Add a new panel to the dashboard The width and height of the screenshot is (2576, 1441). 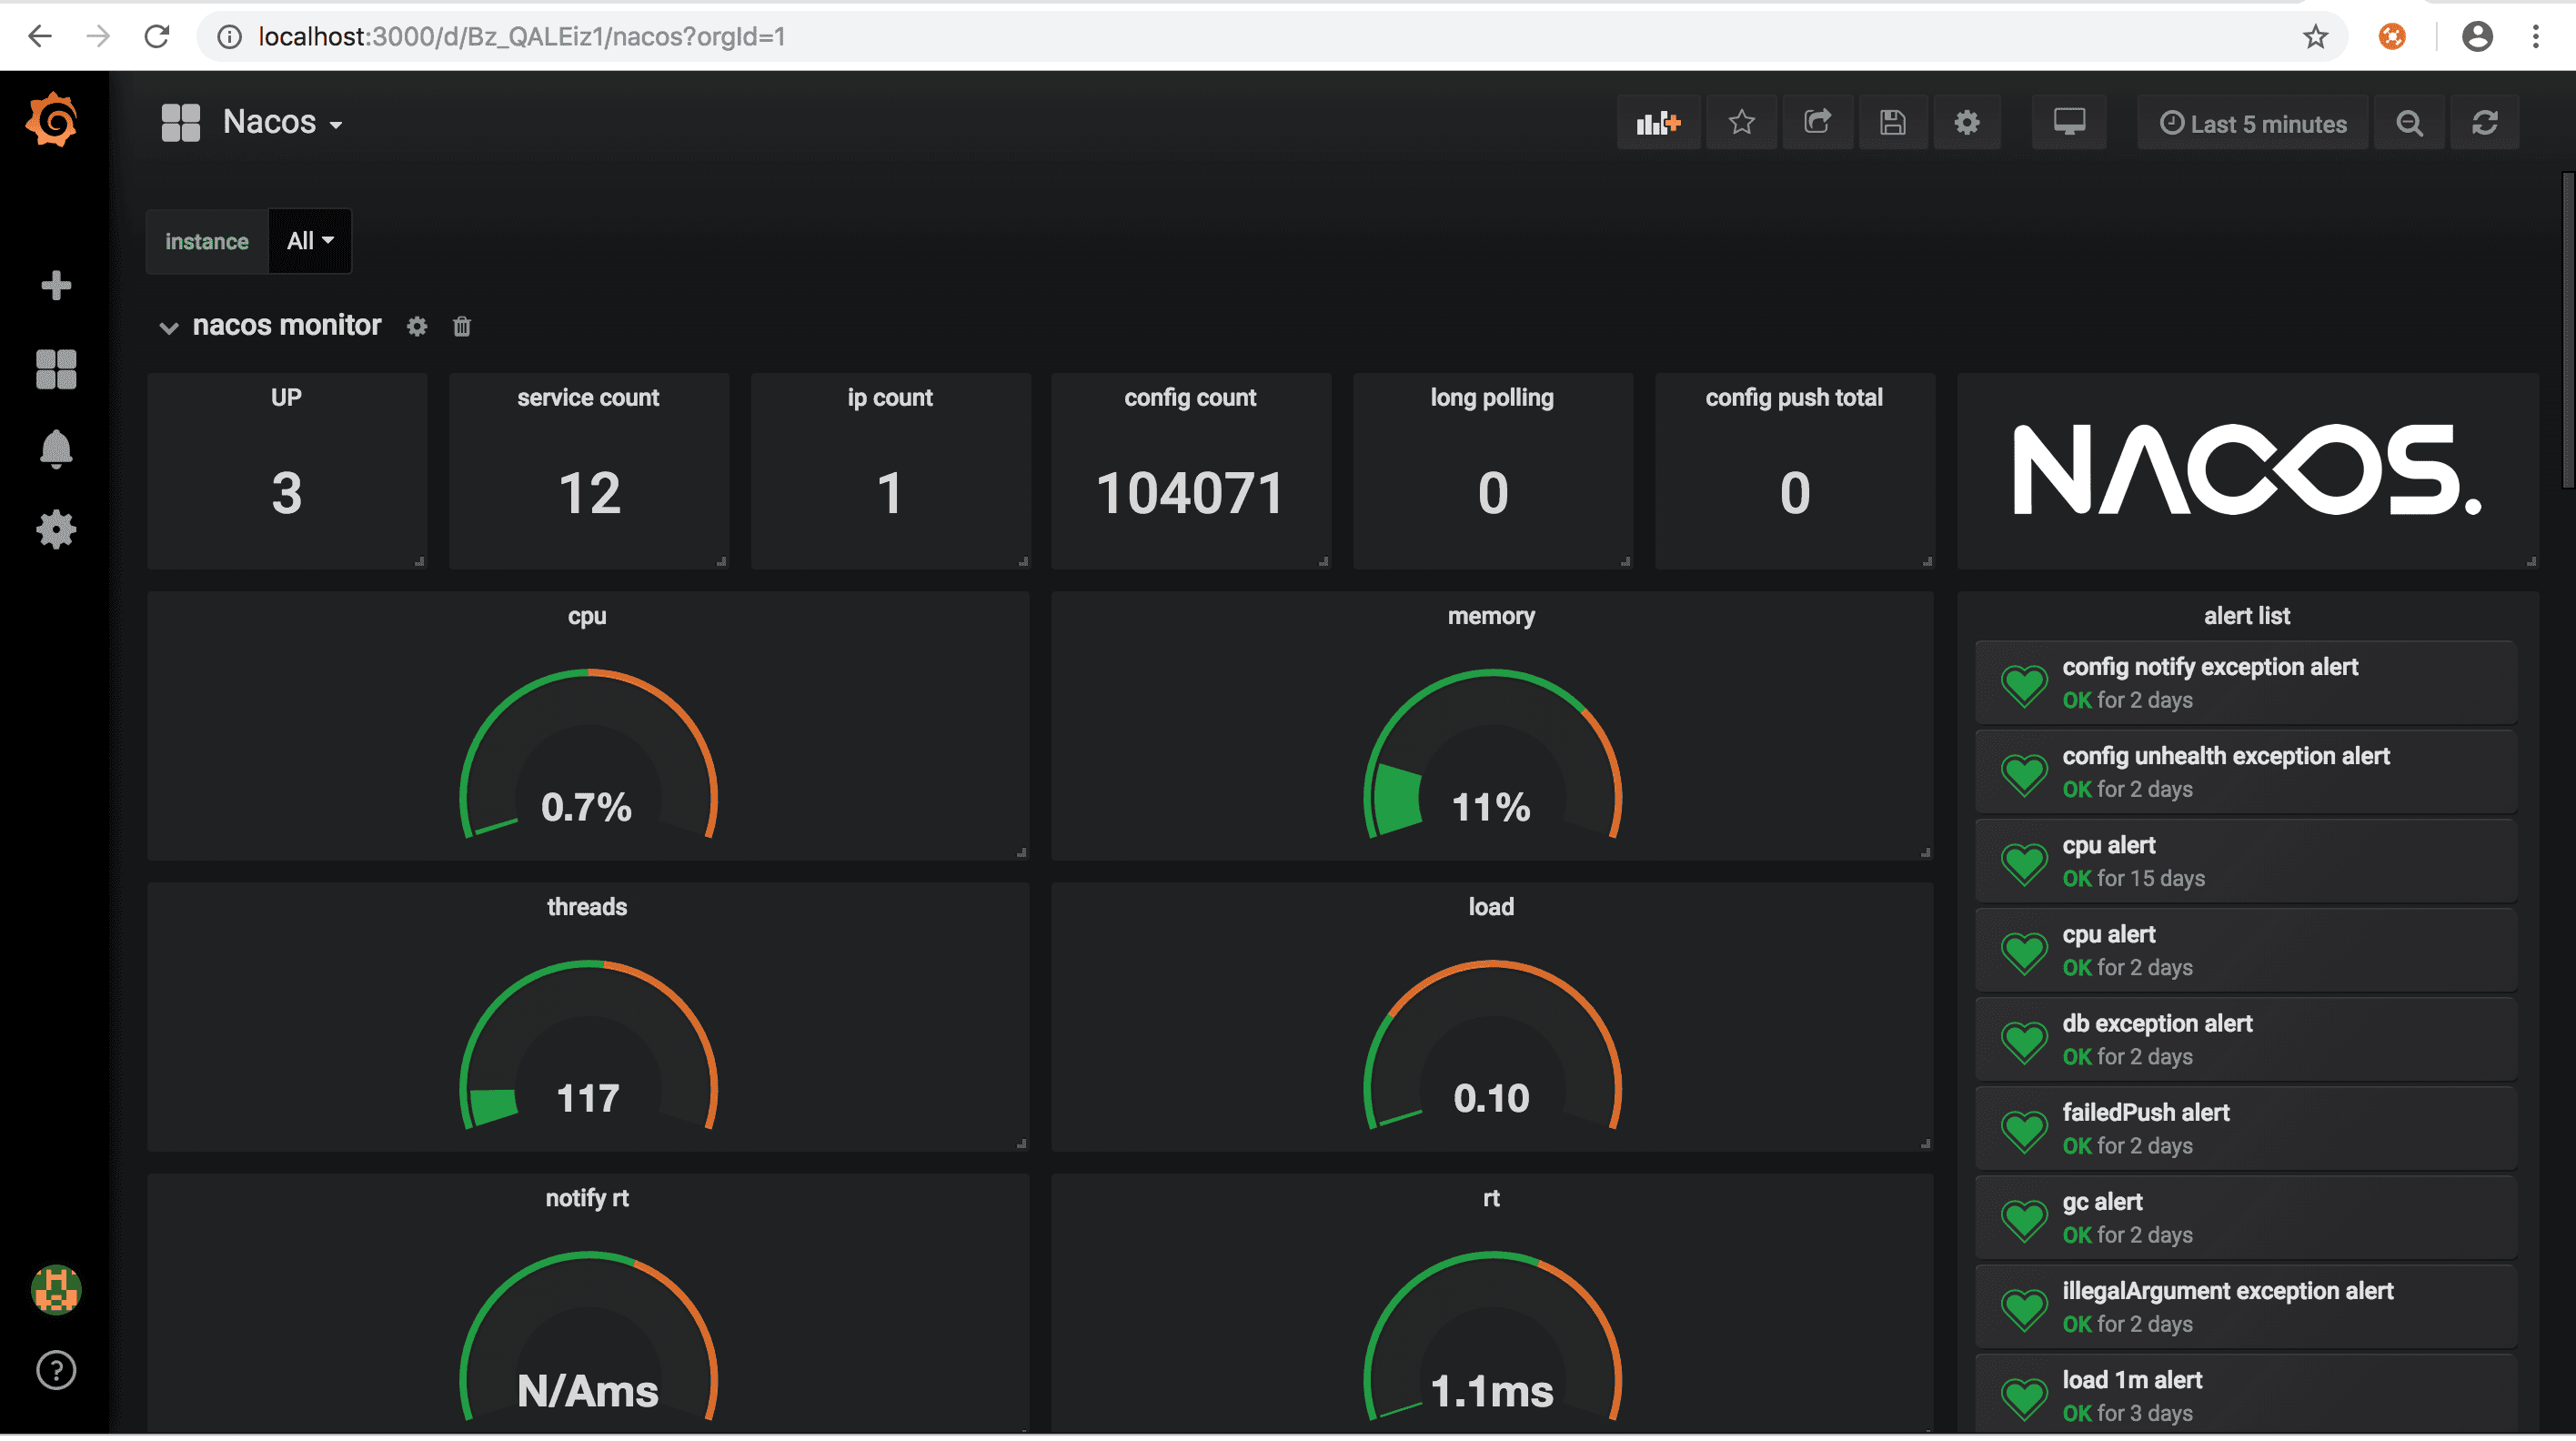pyautogui.click(x=1659, y=122)
